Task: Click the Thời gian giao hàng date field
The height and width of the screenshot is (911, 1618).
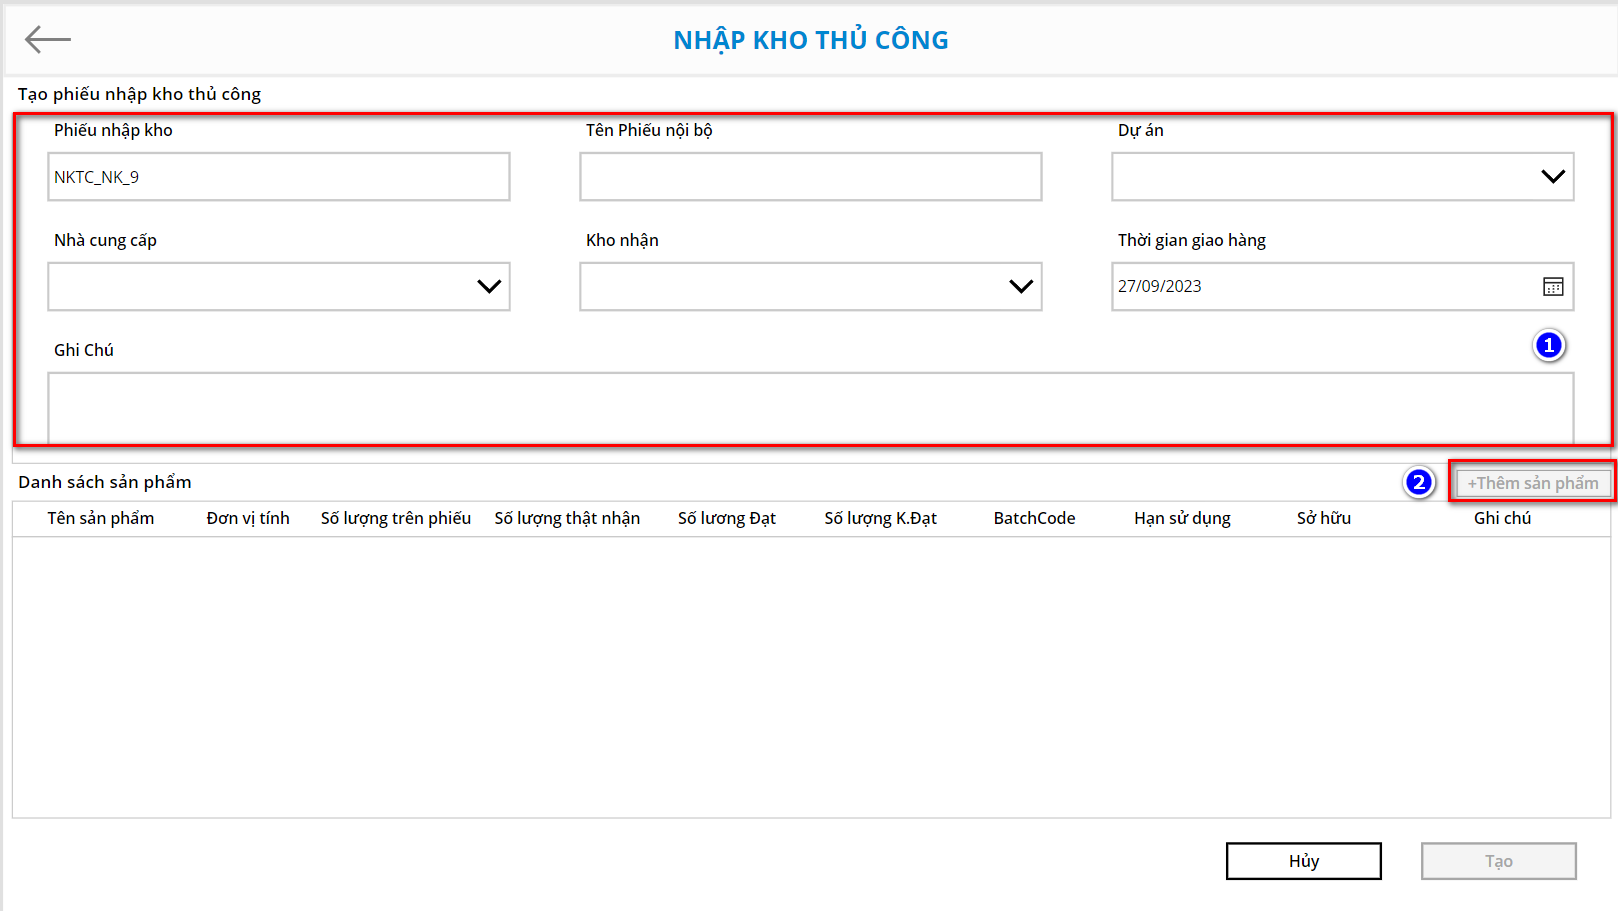Action: [1343, 287]
